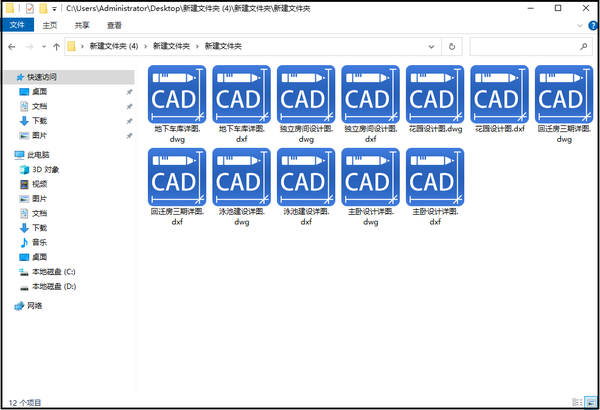The width and height of the screenshot is (600, 410).
Task: Go up one folder level arrow
Action: (57, 47)
